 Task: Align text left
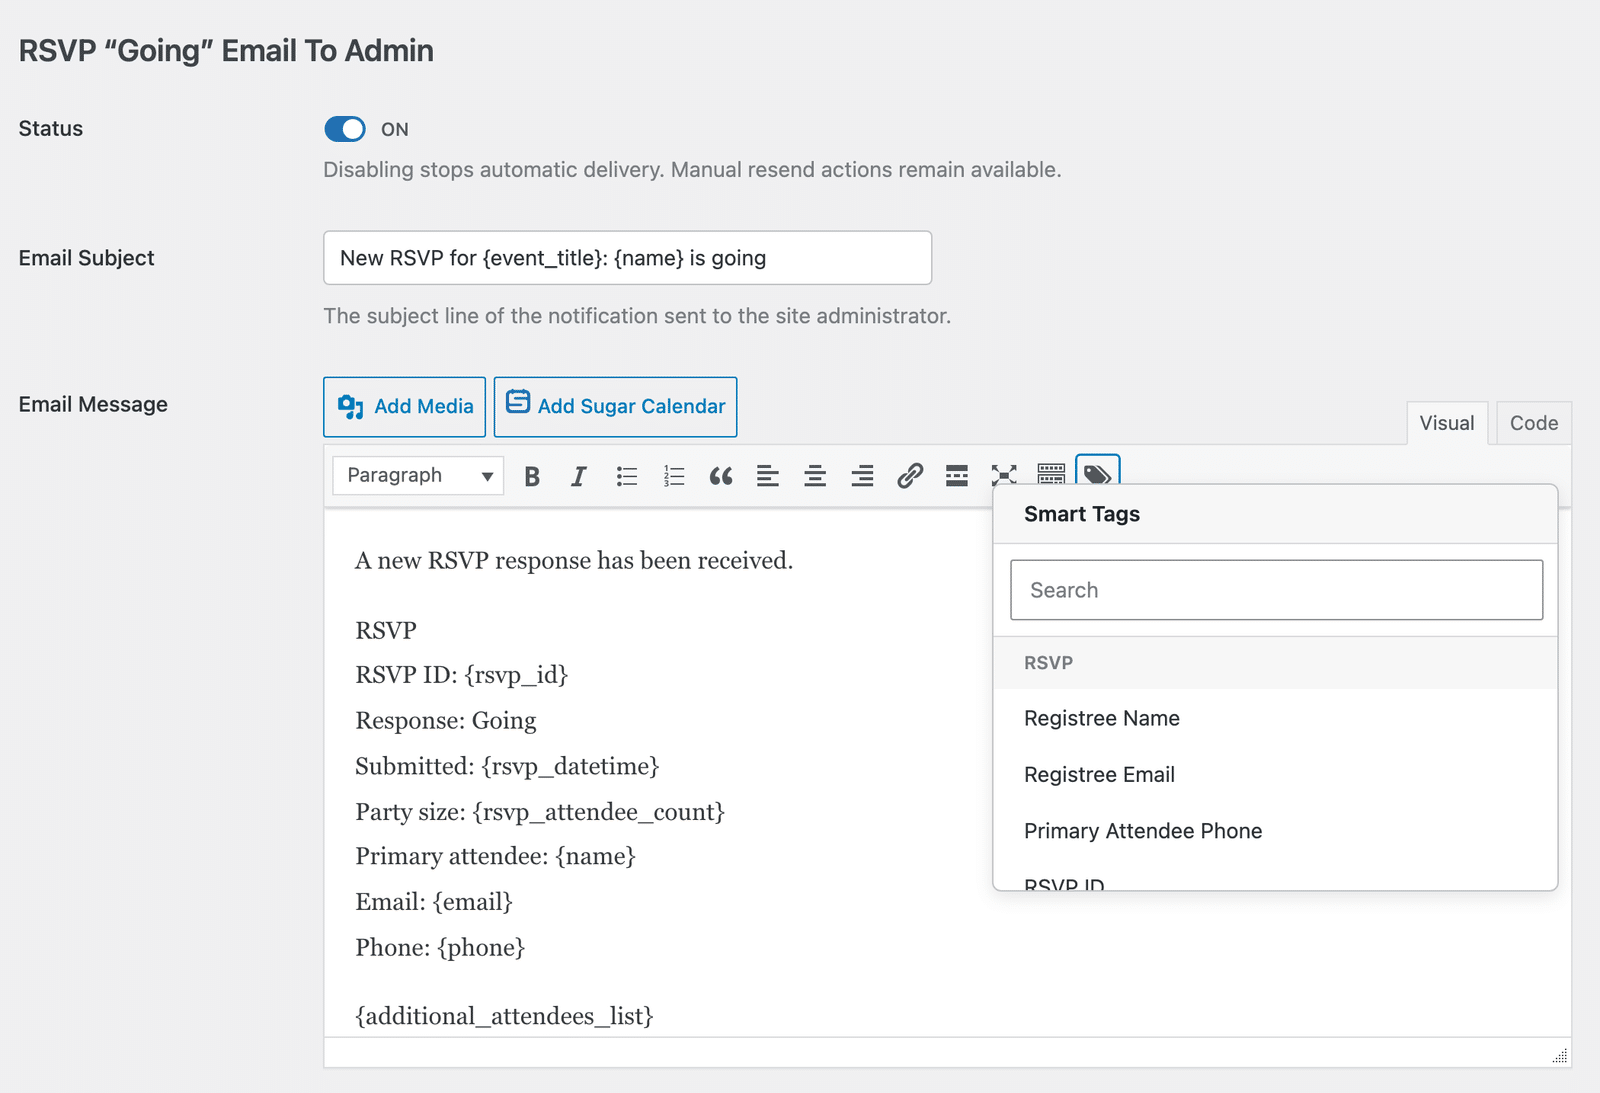coord(768,476)
